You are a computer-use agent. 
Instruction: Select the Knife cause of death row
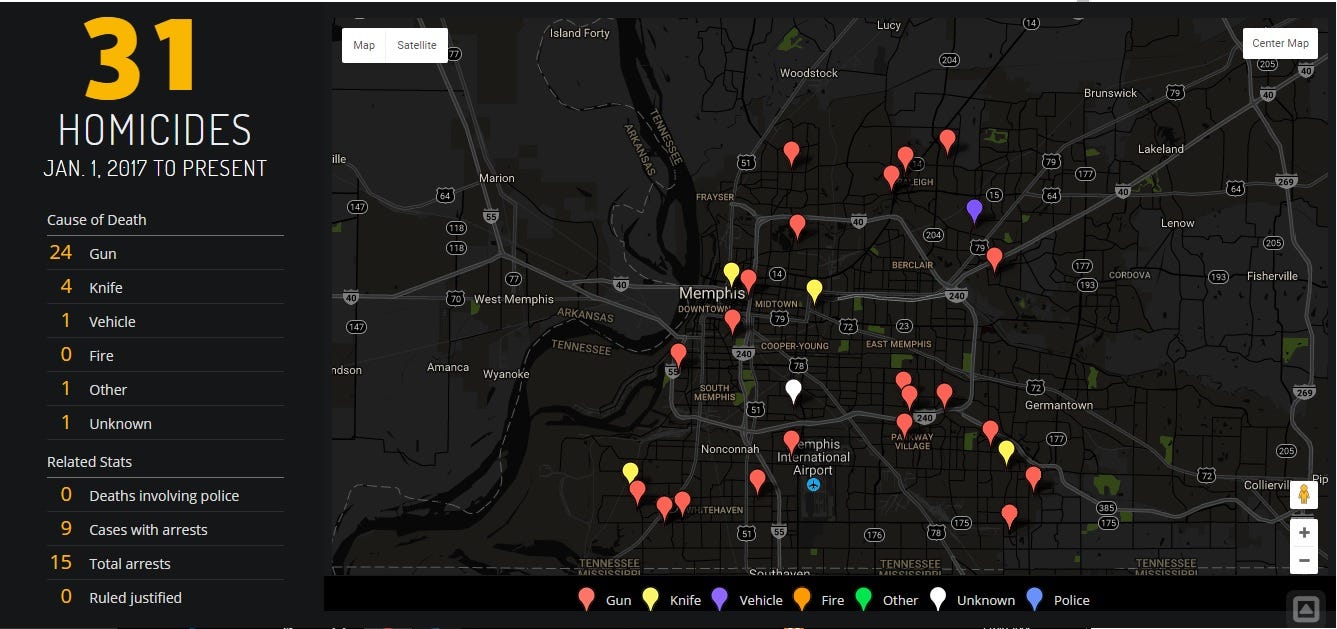tap(165, 287)
